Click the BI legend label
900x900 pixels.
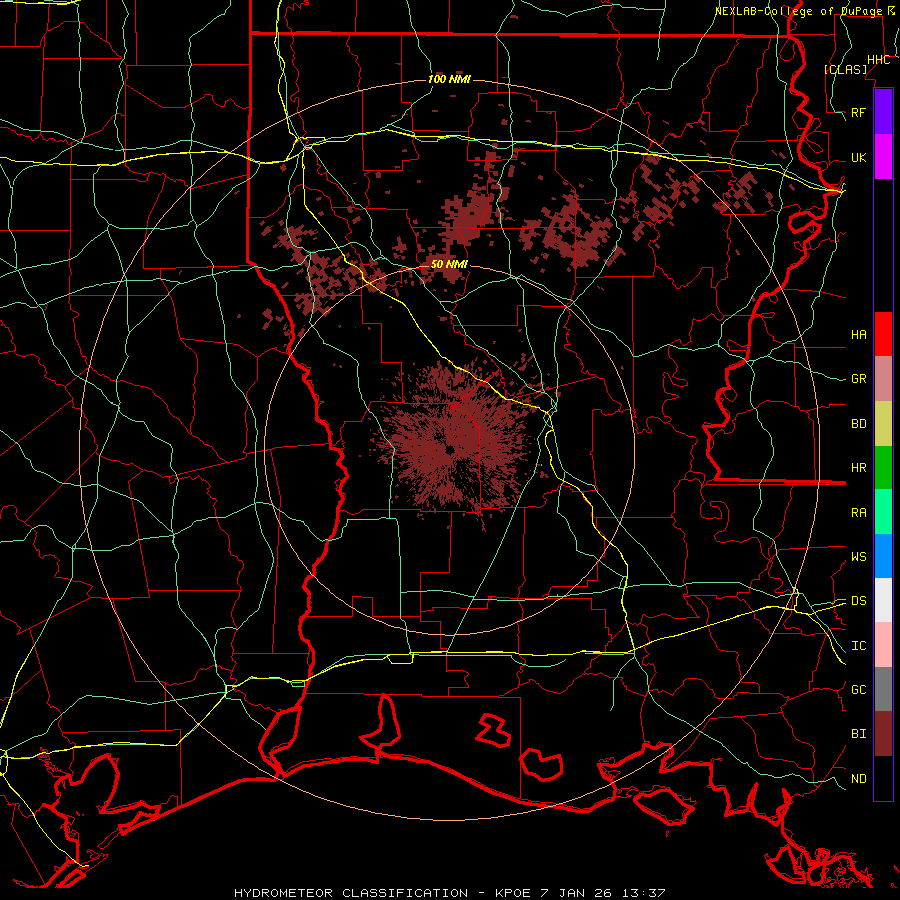[859, 734]
